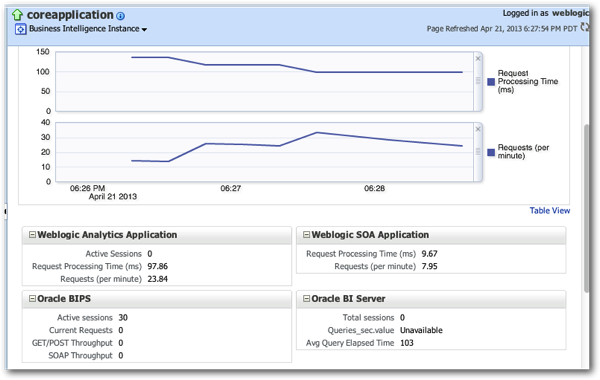Image resolution: width=600 pixels, height=380 pixels.
Task: Select the Request Processing Time legend swatch
Action: click(x=491, y=82)
